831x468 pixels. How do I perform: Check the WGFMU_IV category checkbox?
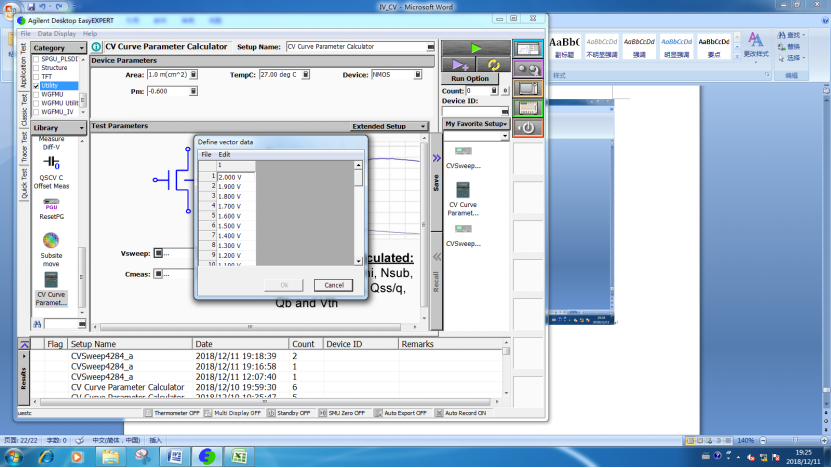pyautogui.click(x=36, y=112)
